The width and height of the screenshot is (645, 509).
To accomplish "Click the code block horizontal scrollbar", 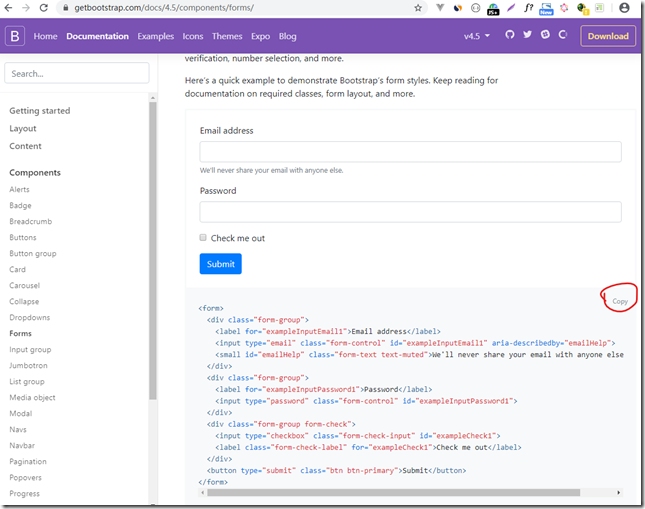I will click(x=393, y=493).
